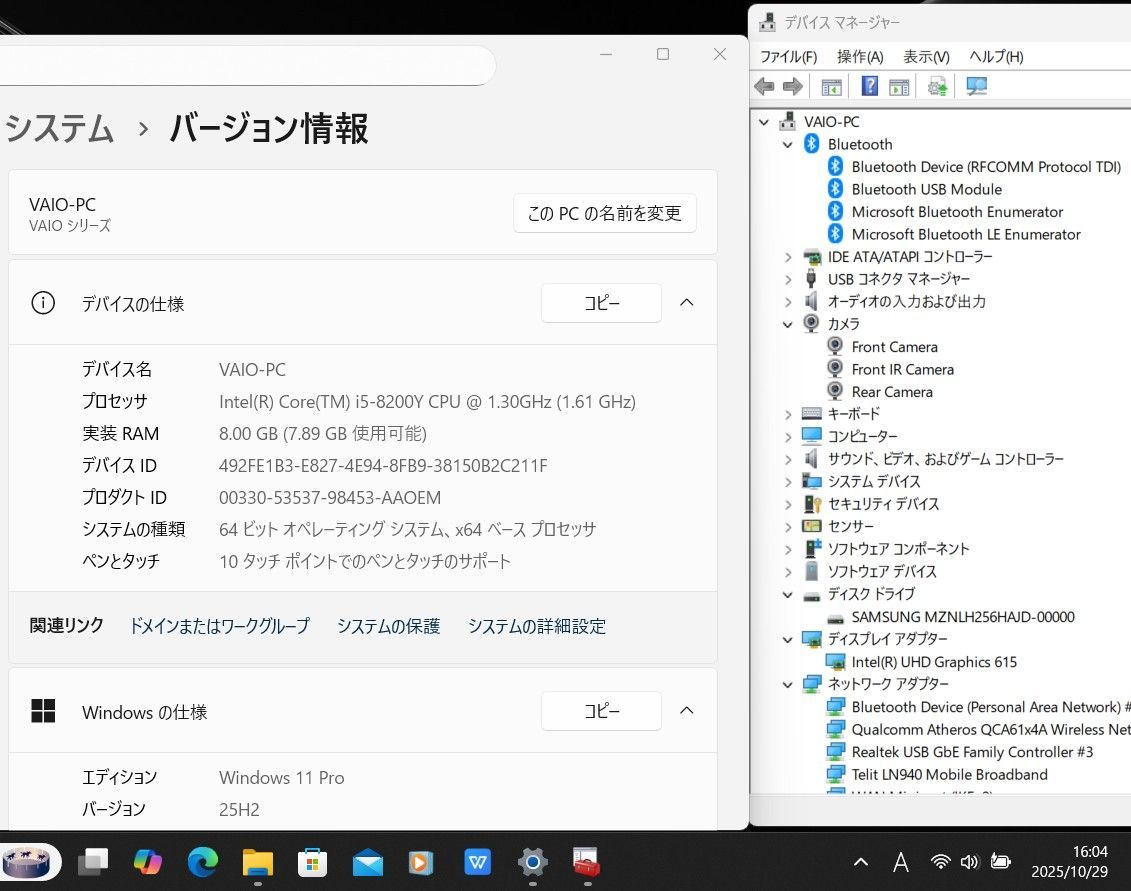
Task: Click the Forward navigation arrow in Device Manager
Action: tap(793, 86)
